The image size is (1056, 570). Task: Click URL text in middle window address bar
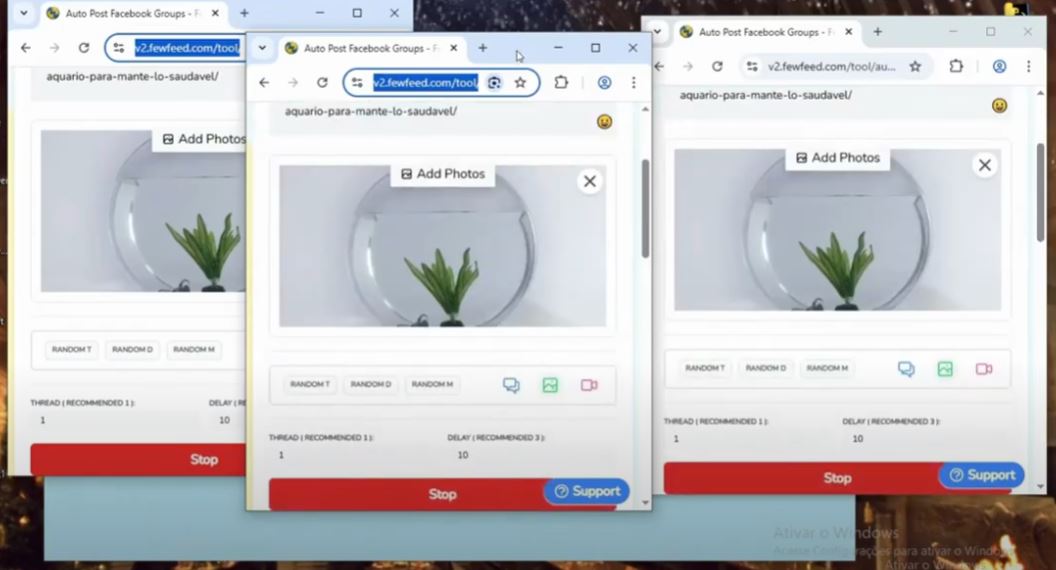[x=426, y=83]
